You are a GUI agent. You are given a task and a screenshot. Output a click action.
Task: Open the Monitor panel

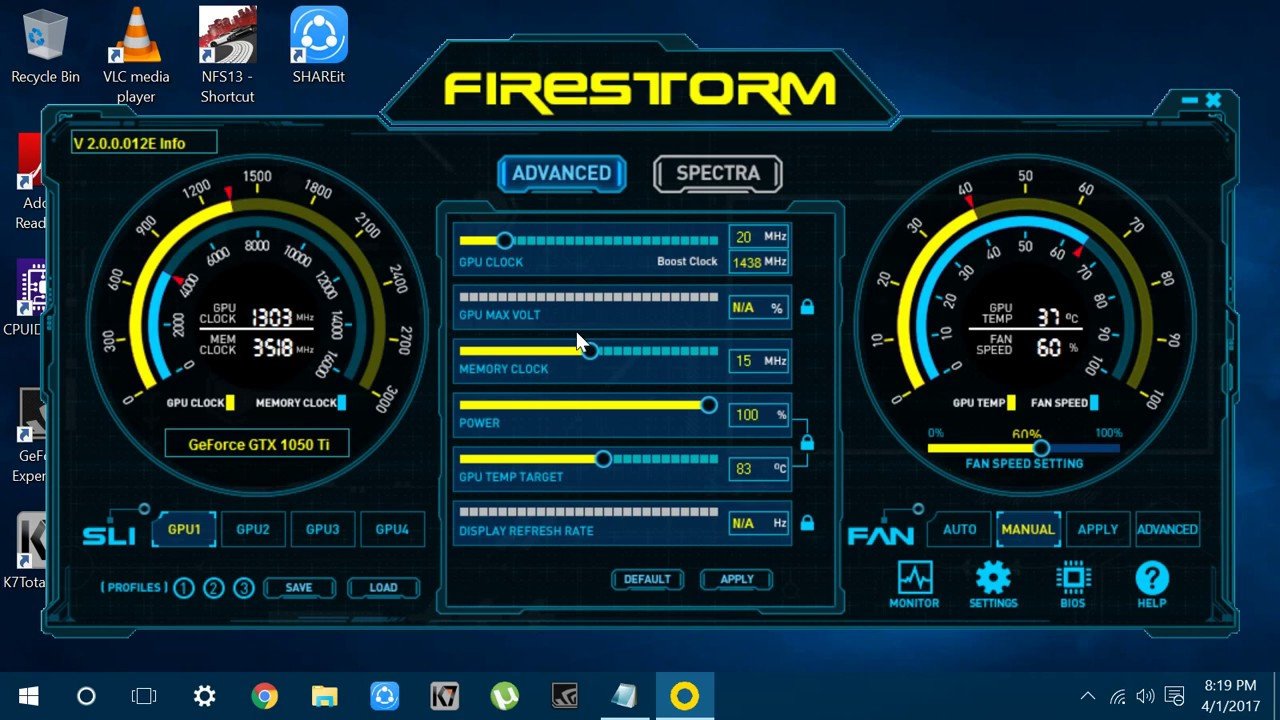(913, 578)
